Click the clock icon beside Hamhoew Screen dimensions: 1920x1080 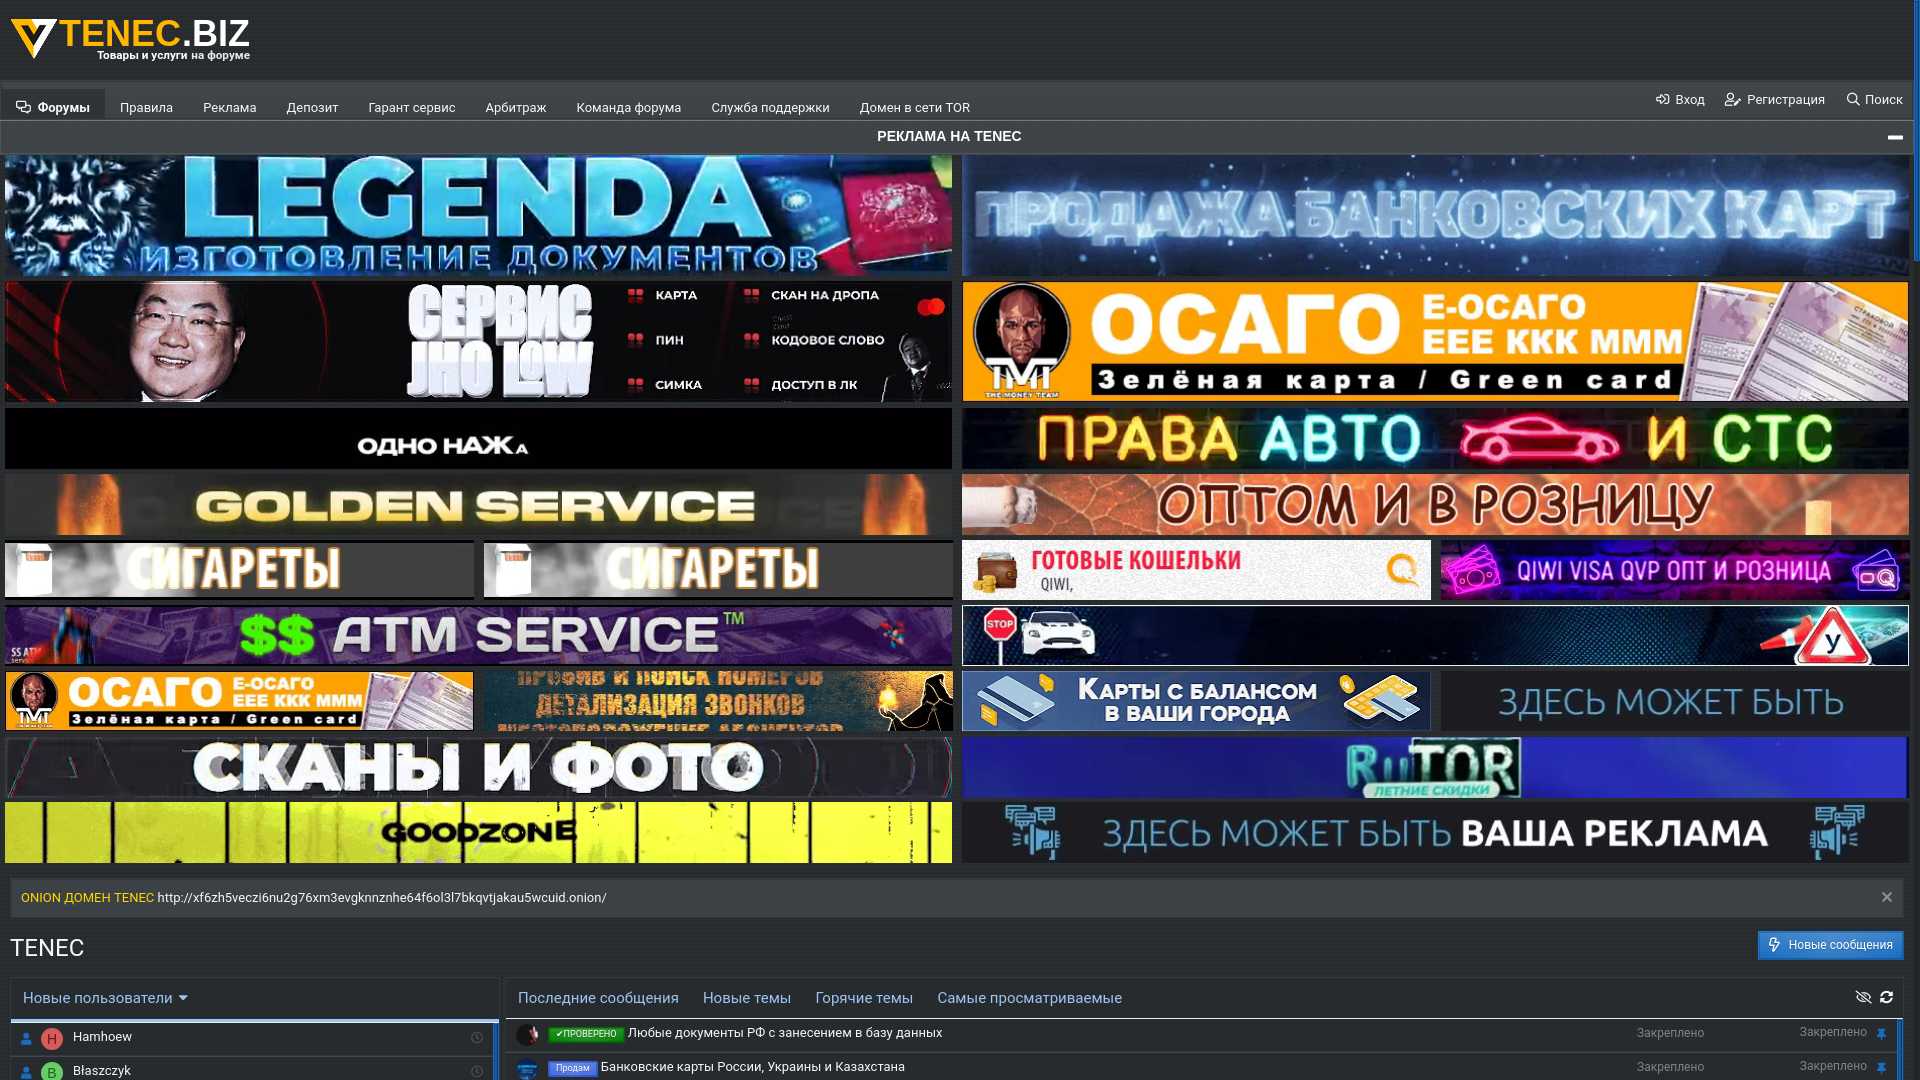click(477, 1038)
